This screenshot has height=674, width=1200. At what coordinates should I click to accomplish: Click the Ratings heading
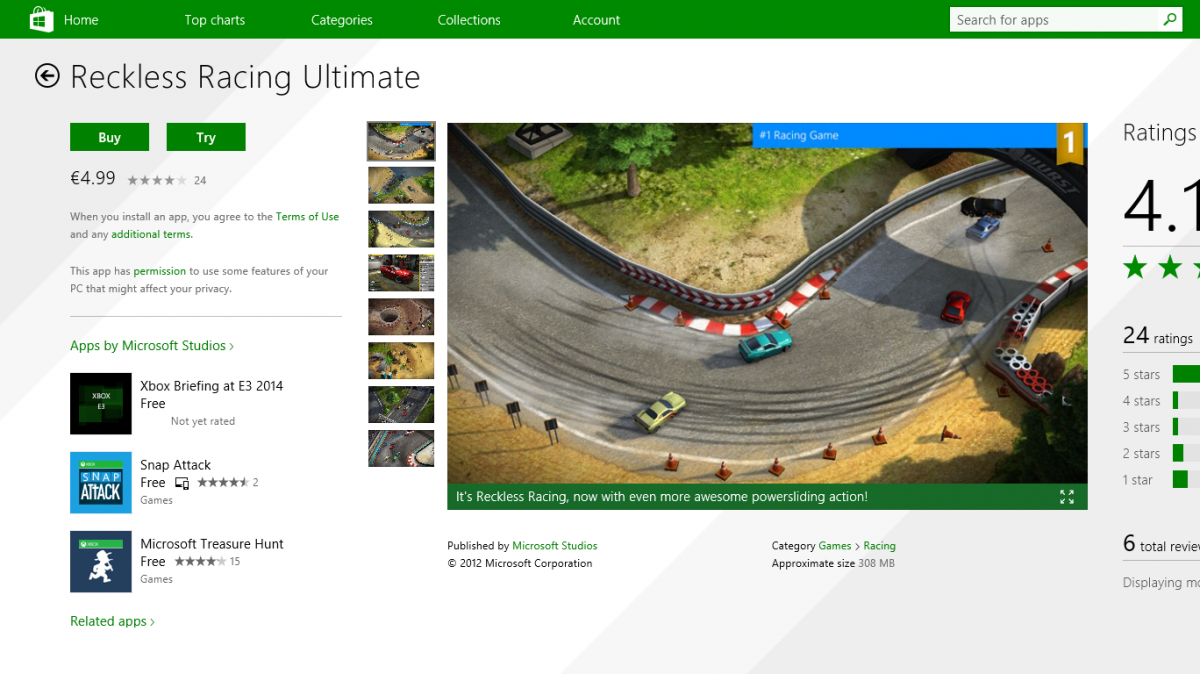point(1160,133)
